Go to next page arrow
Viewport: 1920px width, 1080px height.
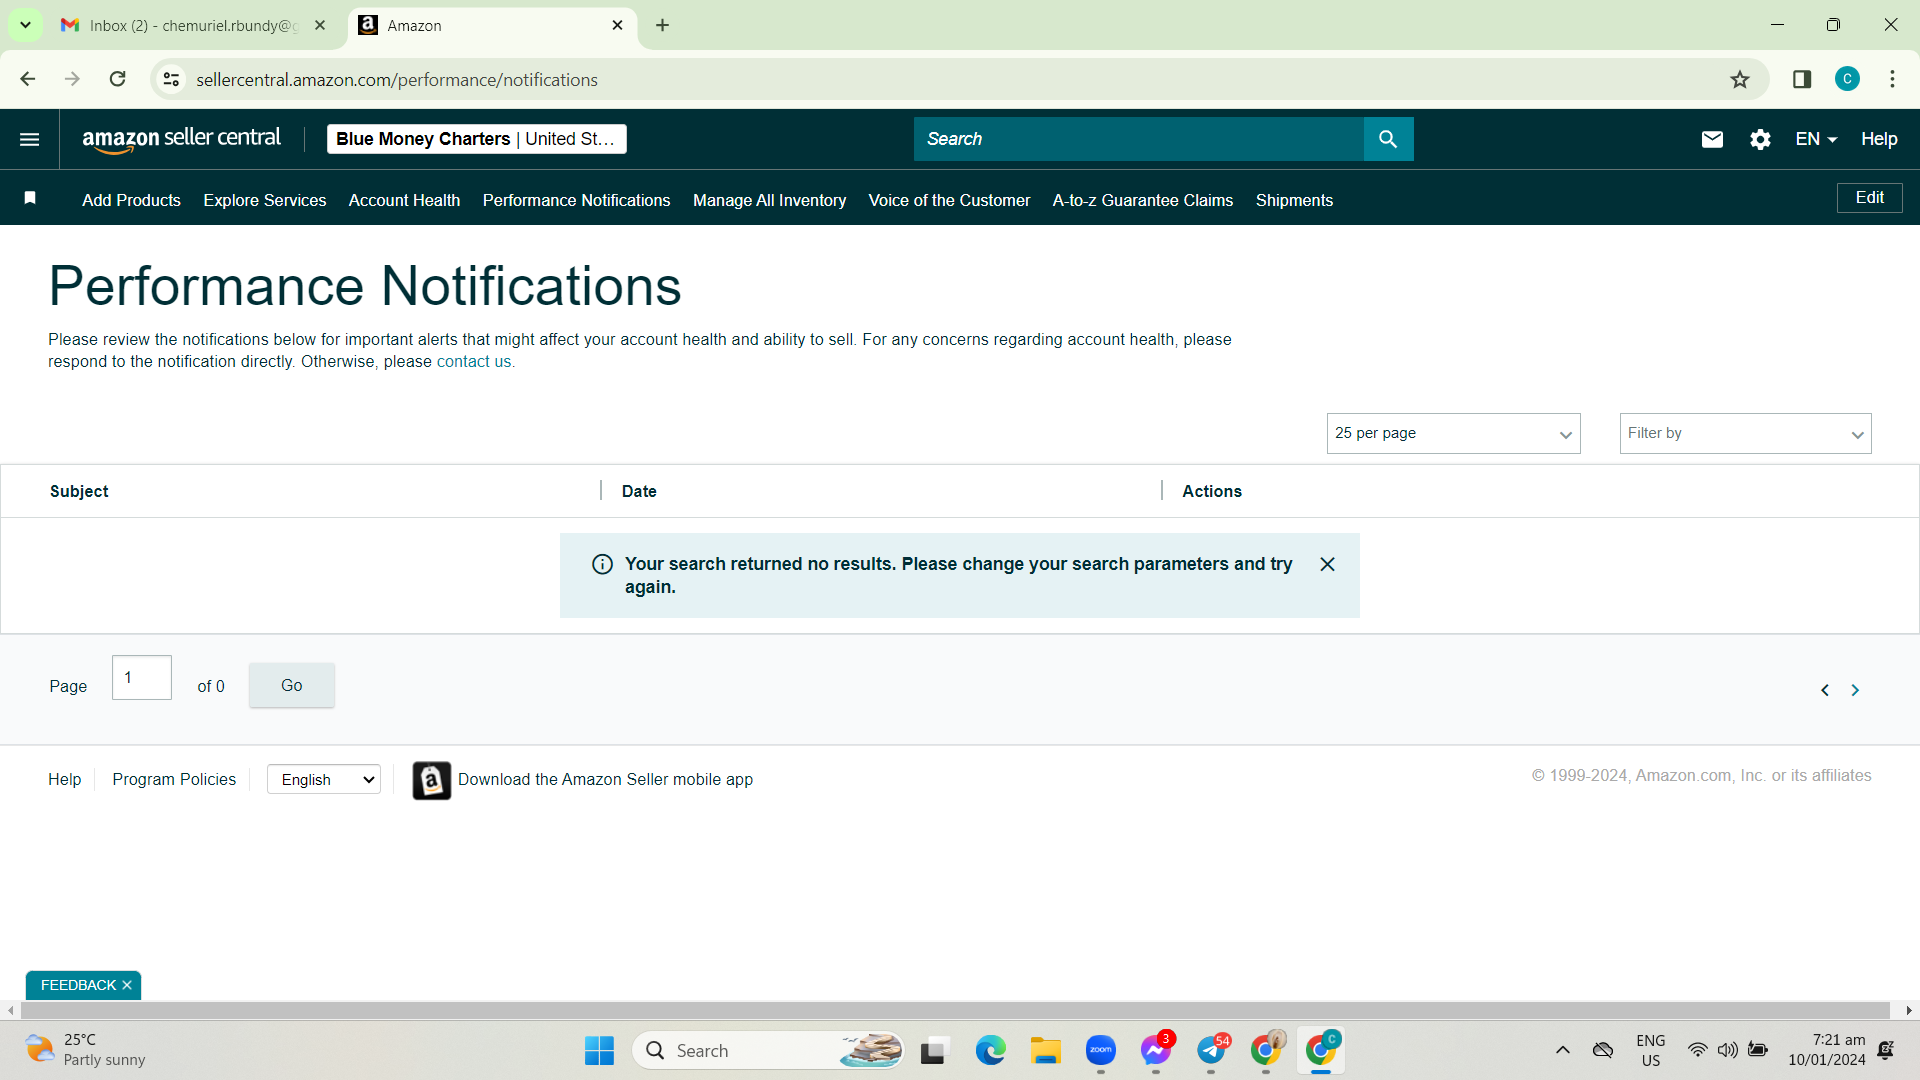pos(1855,690)
